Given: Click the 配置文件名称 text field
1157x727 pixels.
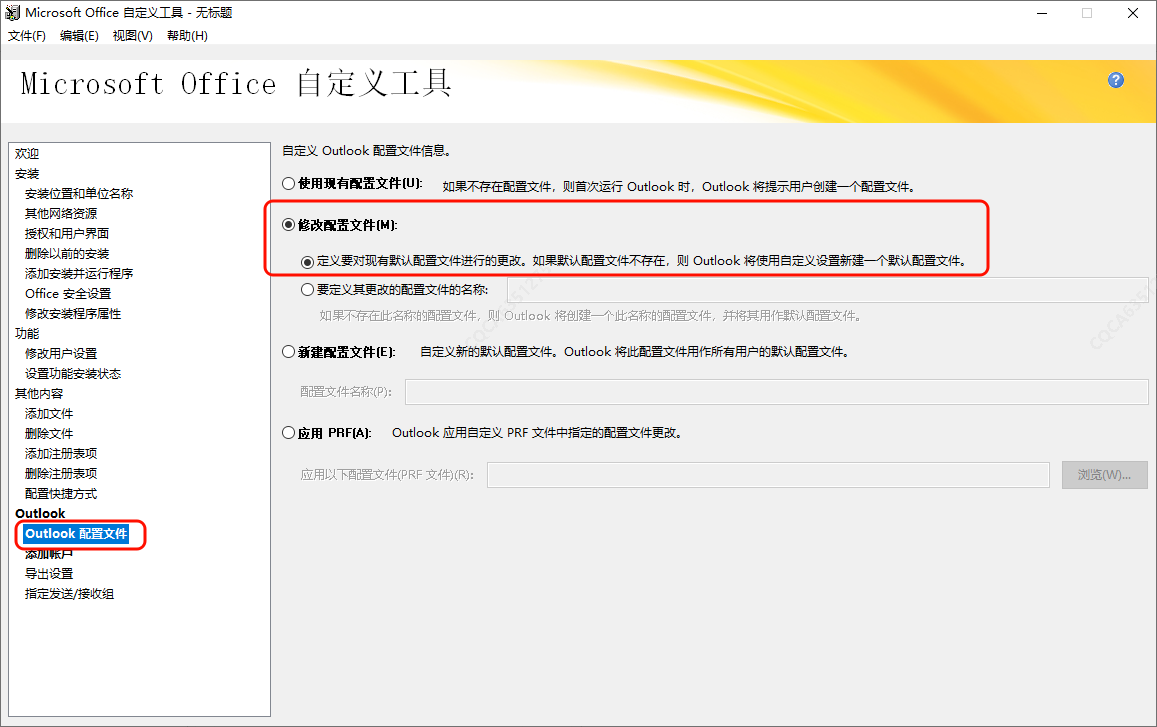Looking at the screenshot, I should tap(775, 392).
